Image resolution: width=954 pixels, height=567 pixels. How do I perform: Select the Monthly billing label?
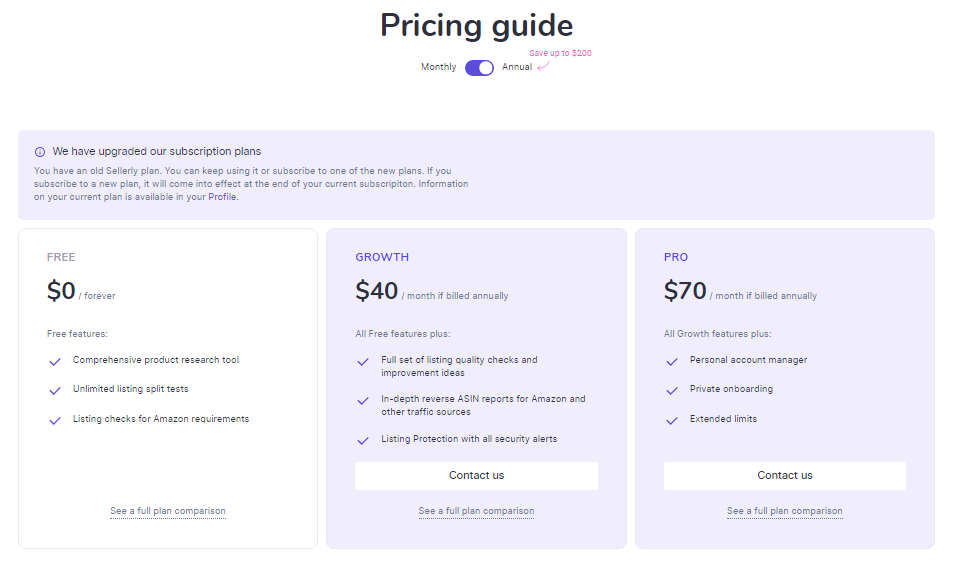click(438, 67)
